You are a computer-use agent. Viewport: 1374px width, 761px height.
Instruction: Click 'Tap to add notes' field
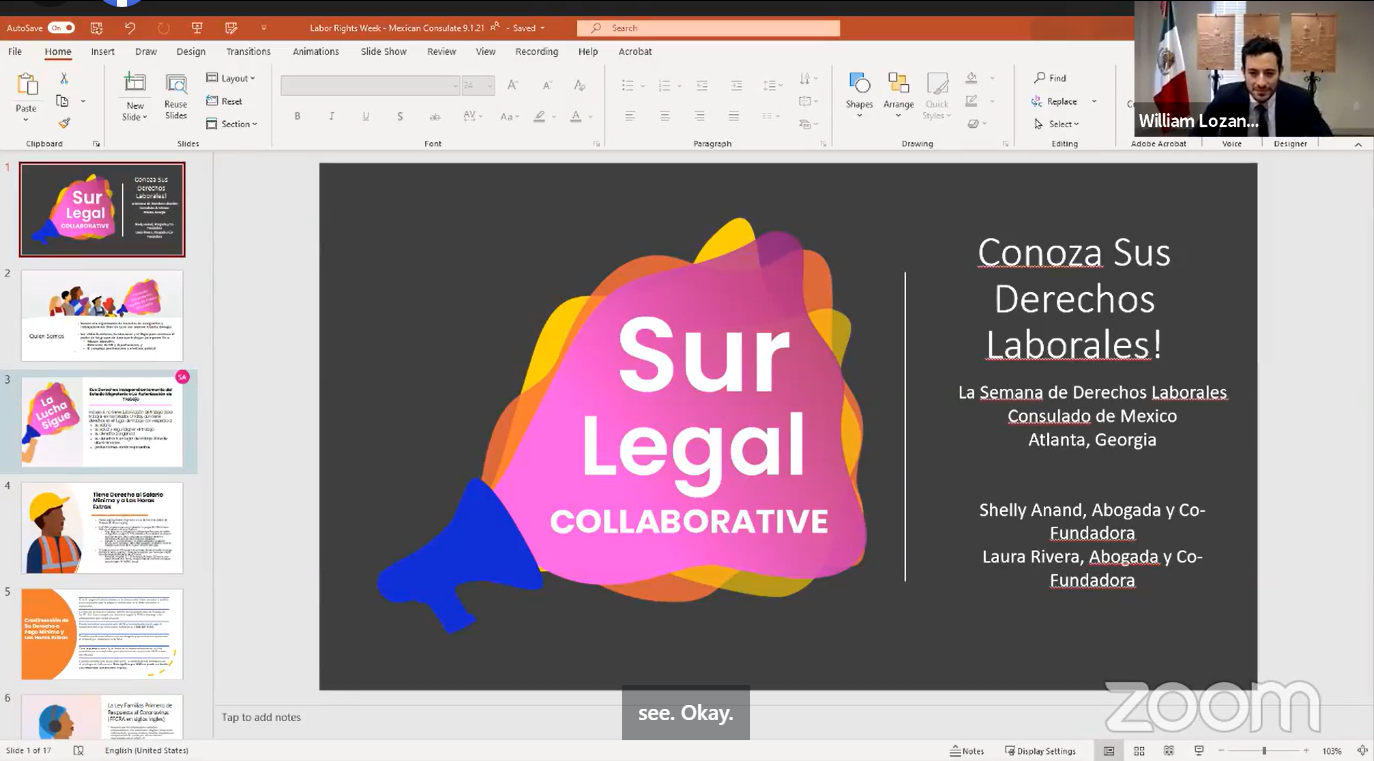(261, 717)
